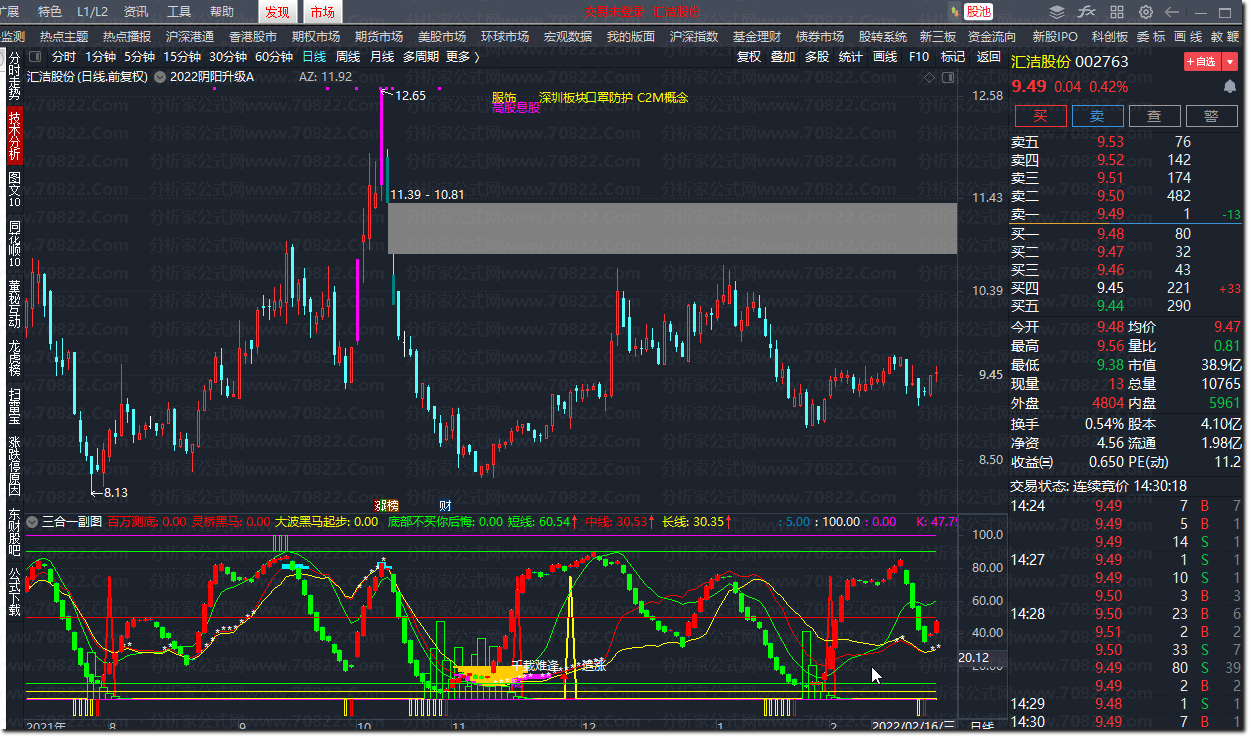Screen dimensions: 1251x737
Task: Select 新股IPO in the navigation bar
Action: coord(1055,36)
